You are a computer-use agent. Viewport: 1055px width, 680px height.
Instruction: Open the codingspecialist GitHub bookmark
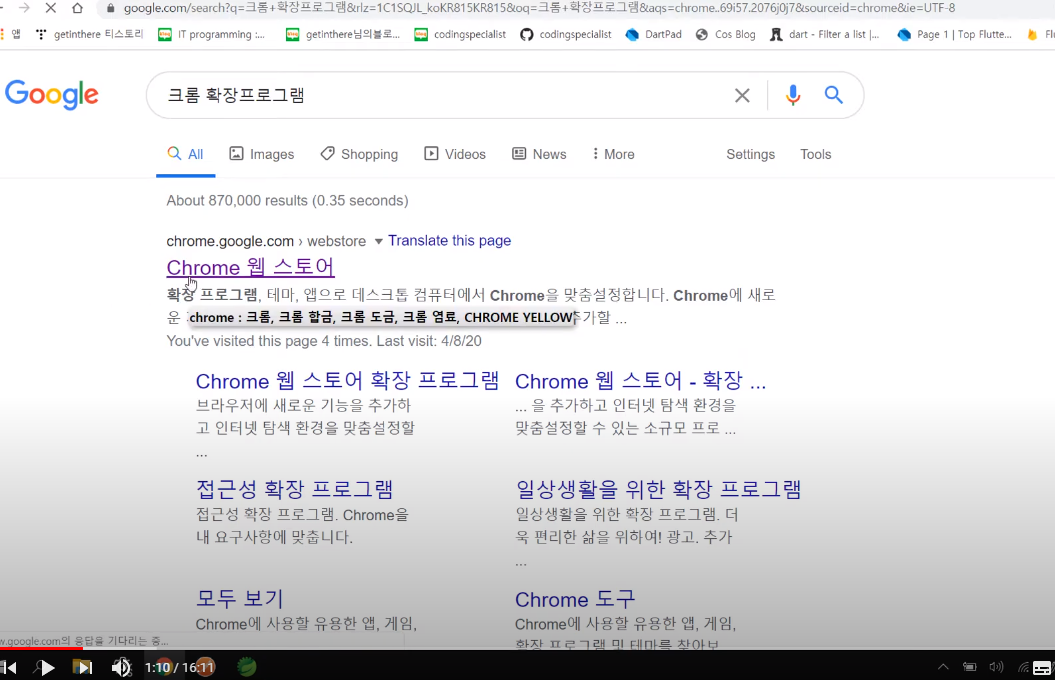point(565,34)
